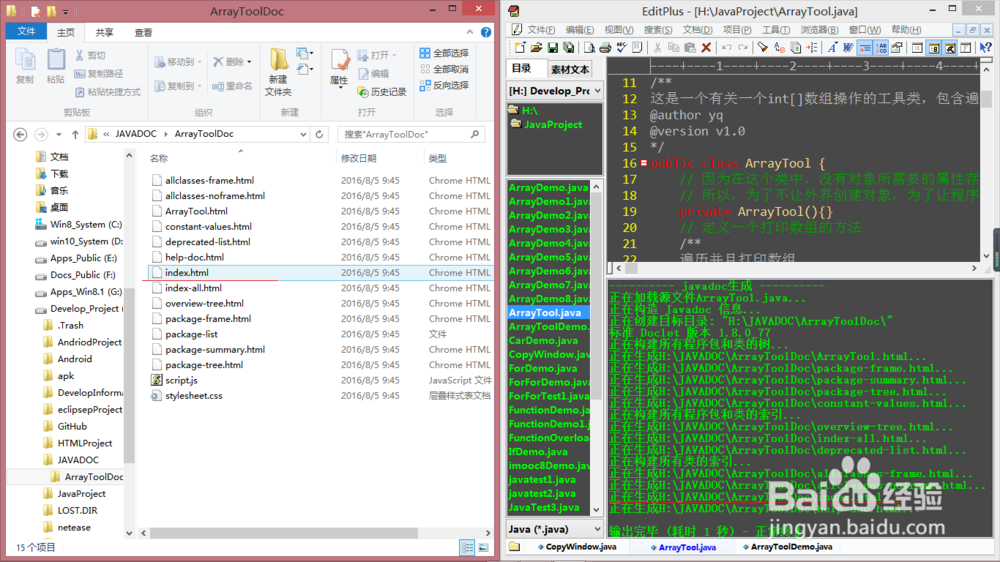Image resolution: width=1000 pixels, height=562 pixels.
Task: Click Open file icon in EditPlus toolbar
Action: (x=536, y=48)
